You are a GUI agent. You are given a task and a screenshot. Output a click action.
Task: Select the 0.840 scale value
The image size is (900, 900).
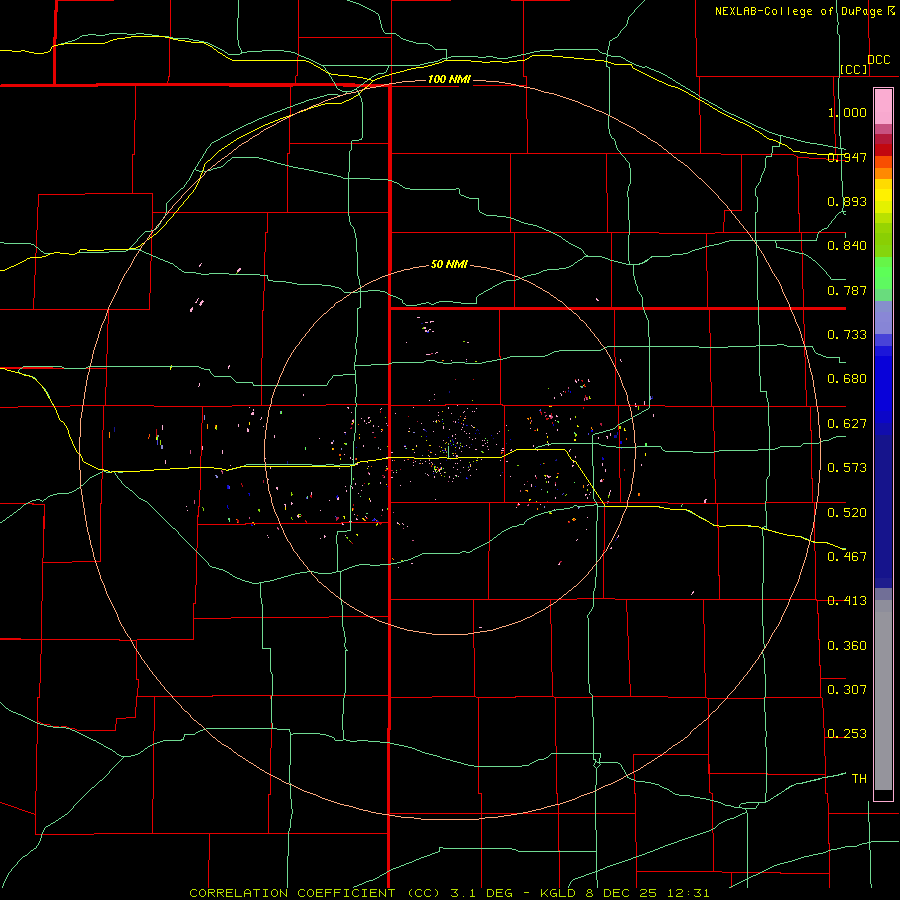point(847,246)
